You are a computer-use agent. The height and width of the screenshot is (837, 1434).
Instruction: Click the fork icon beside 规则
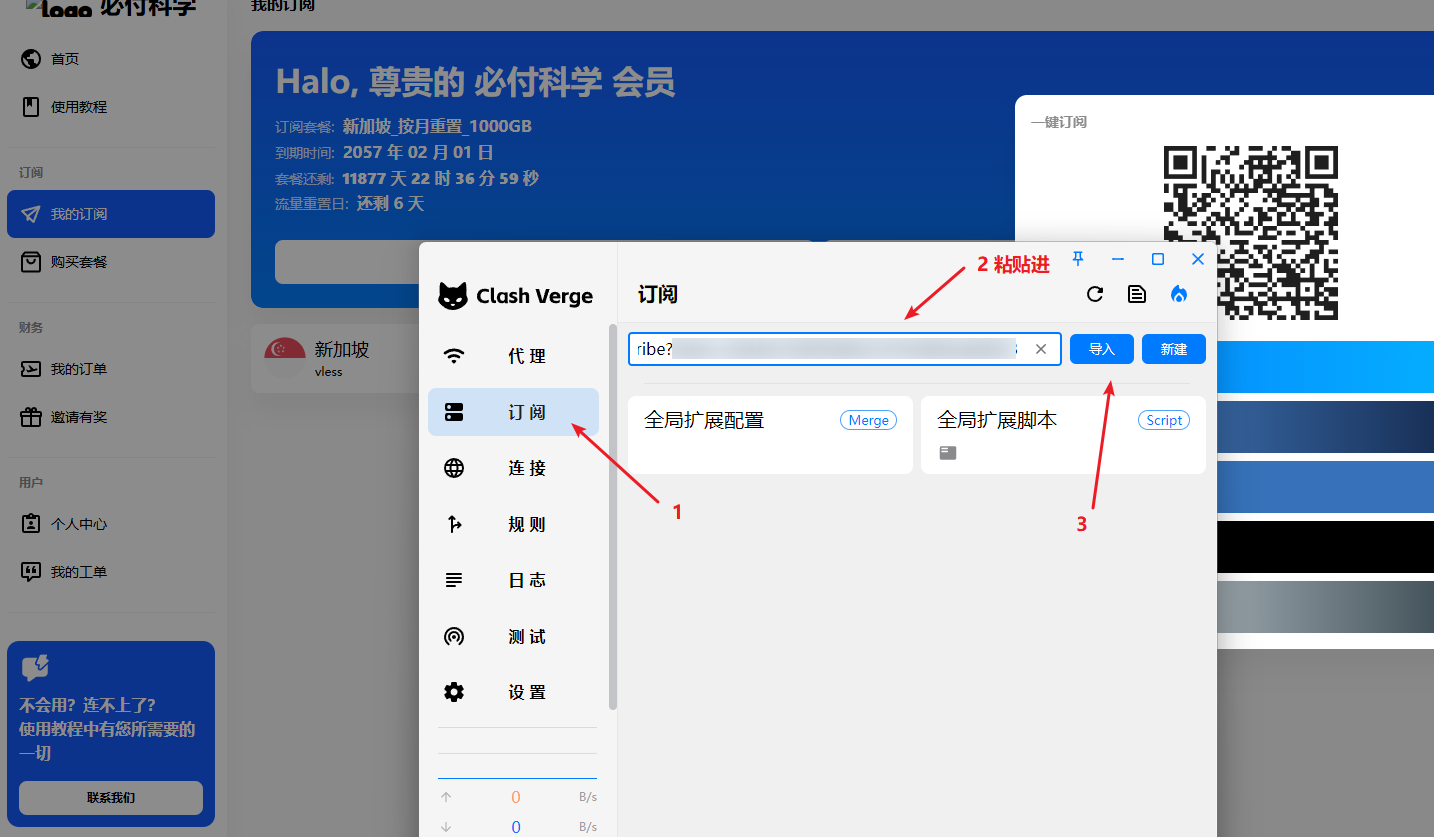coord(454,524)
